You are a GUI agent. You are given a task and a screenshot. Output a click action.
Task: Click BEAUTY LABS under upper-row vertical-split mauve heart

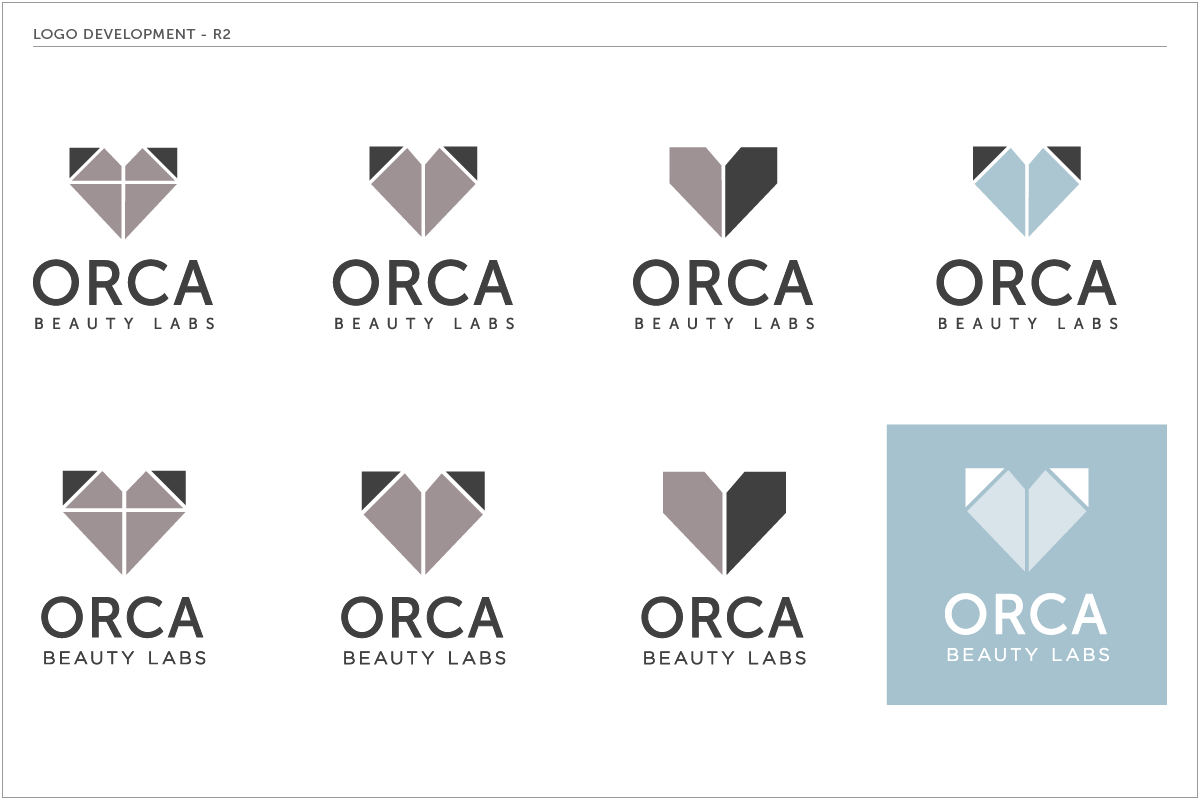(425, 324)
